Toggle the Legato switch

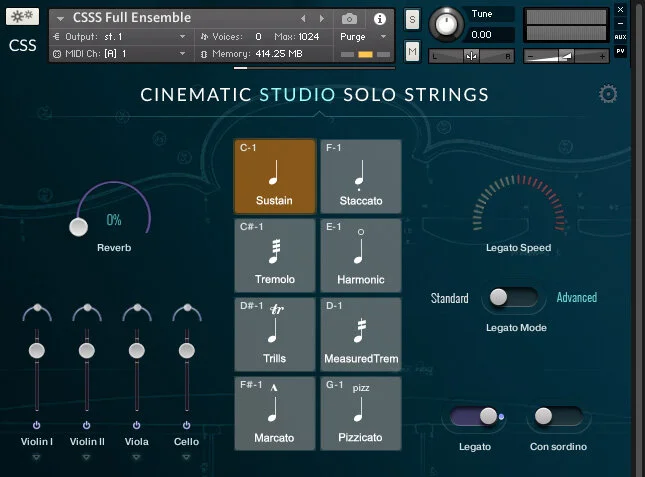475,417
